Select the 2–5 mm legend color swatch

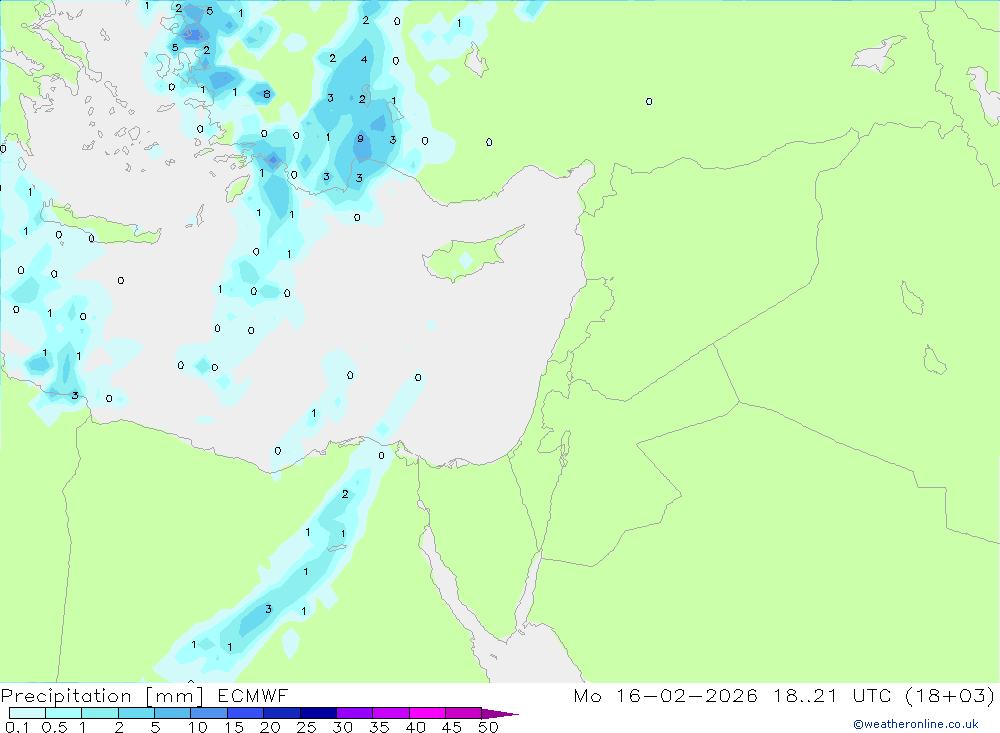[136, 713]
